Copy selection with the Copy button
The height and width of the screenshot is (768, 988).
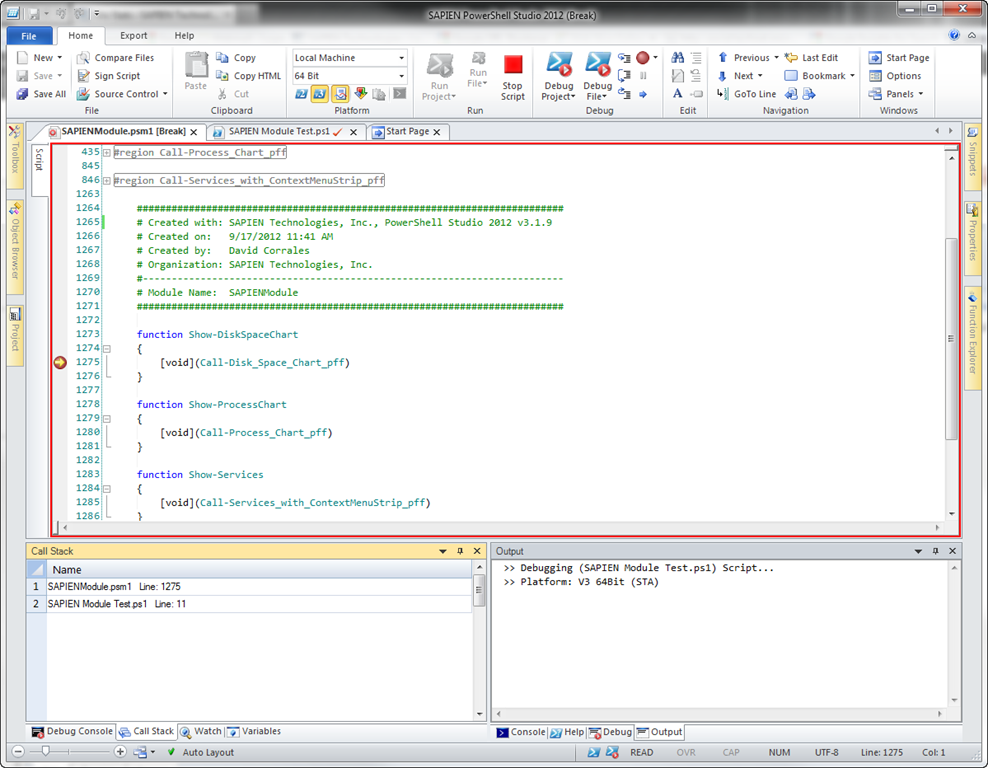[x=236, y=58]
